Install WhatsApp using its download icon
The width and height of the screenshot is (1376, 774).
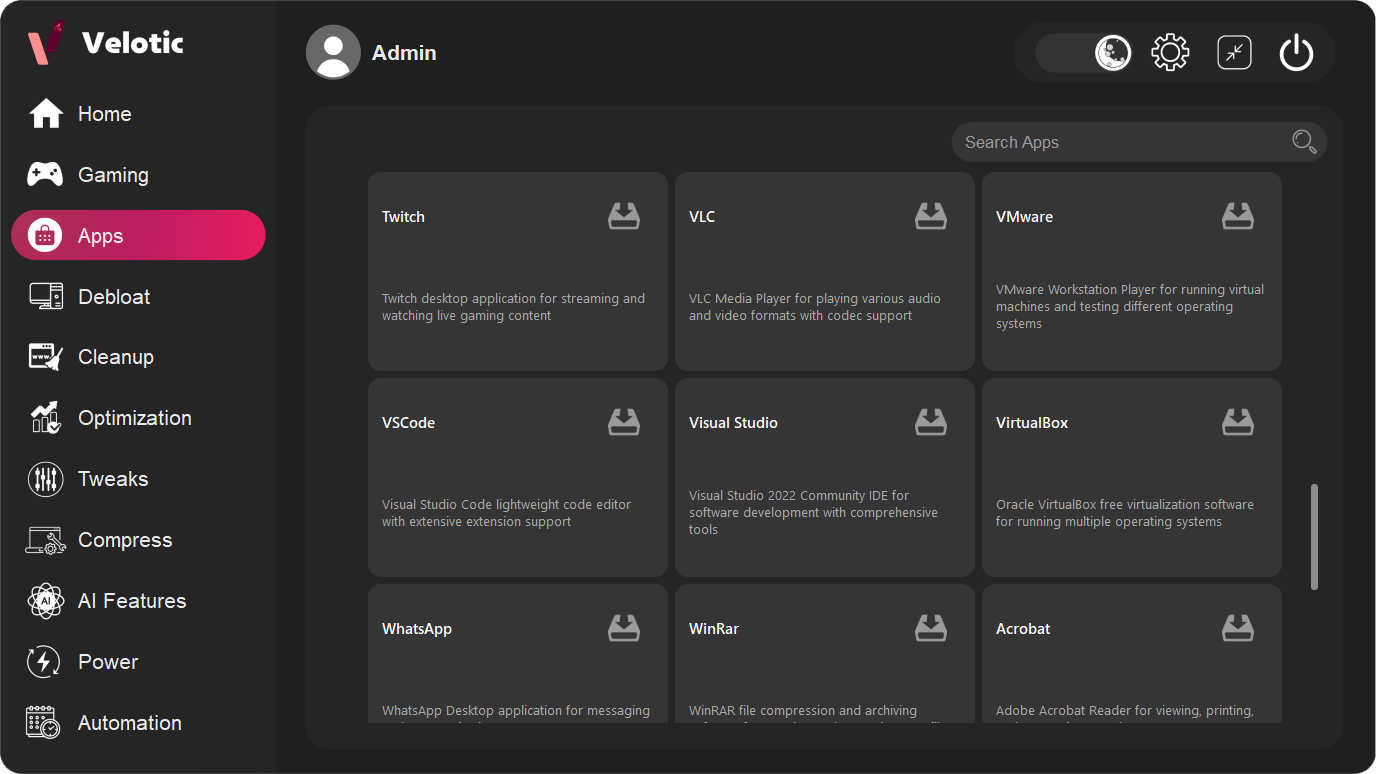point(624,628)
